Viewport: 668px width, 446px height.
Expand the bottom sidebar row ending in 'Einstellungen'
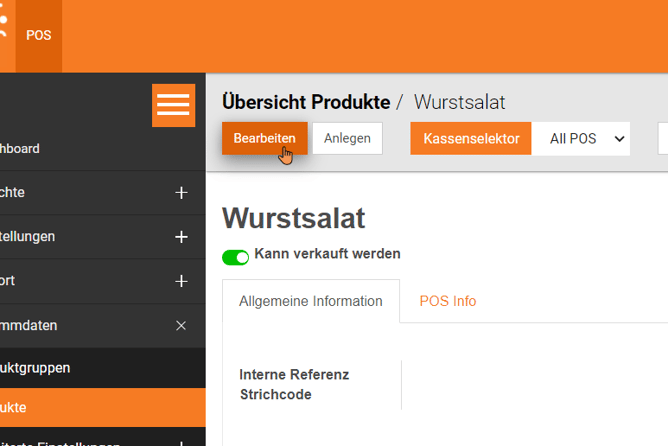click(x=181, y=442)
